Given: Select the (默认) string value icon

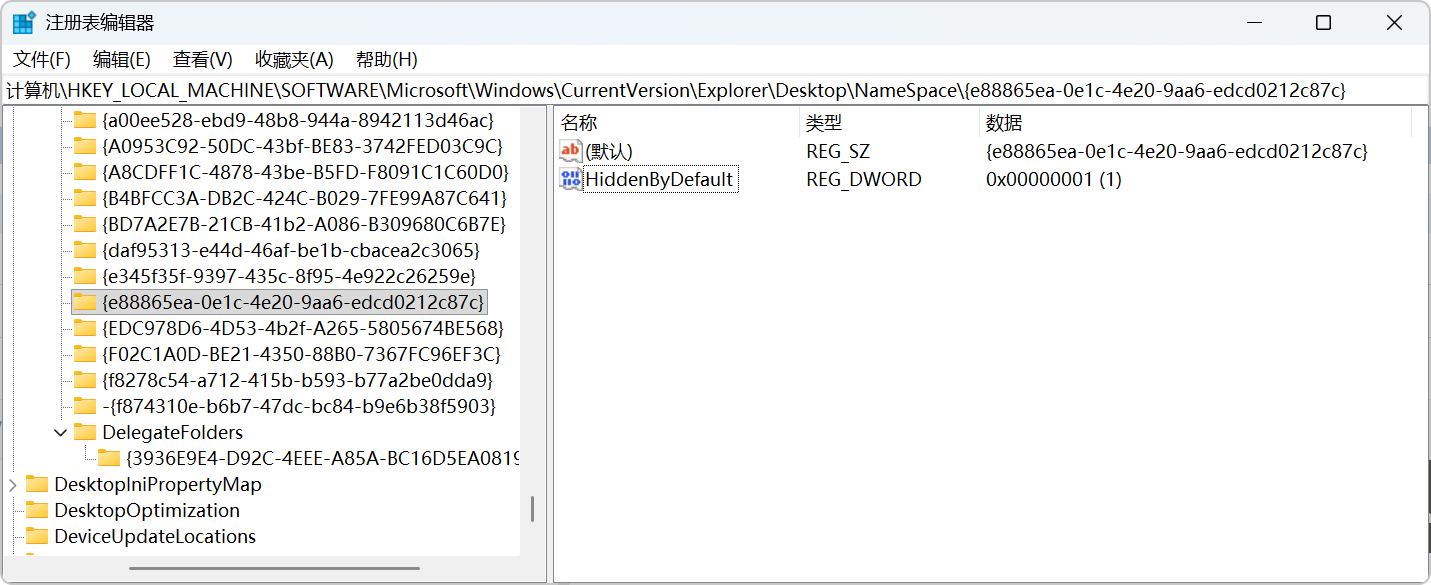Looking at the screenshot, I should (x=570, y=151).
